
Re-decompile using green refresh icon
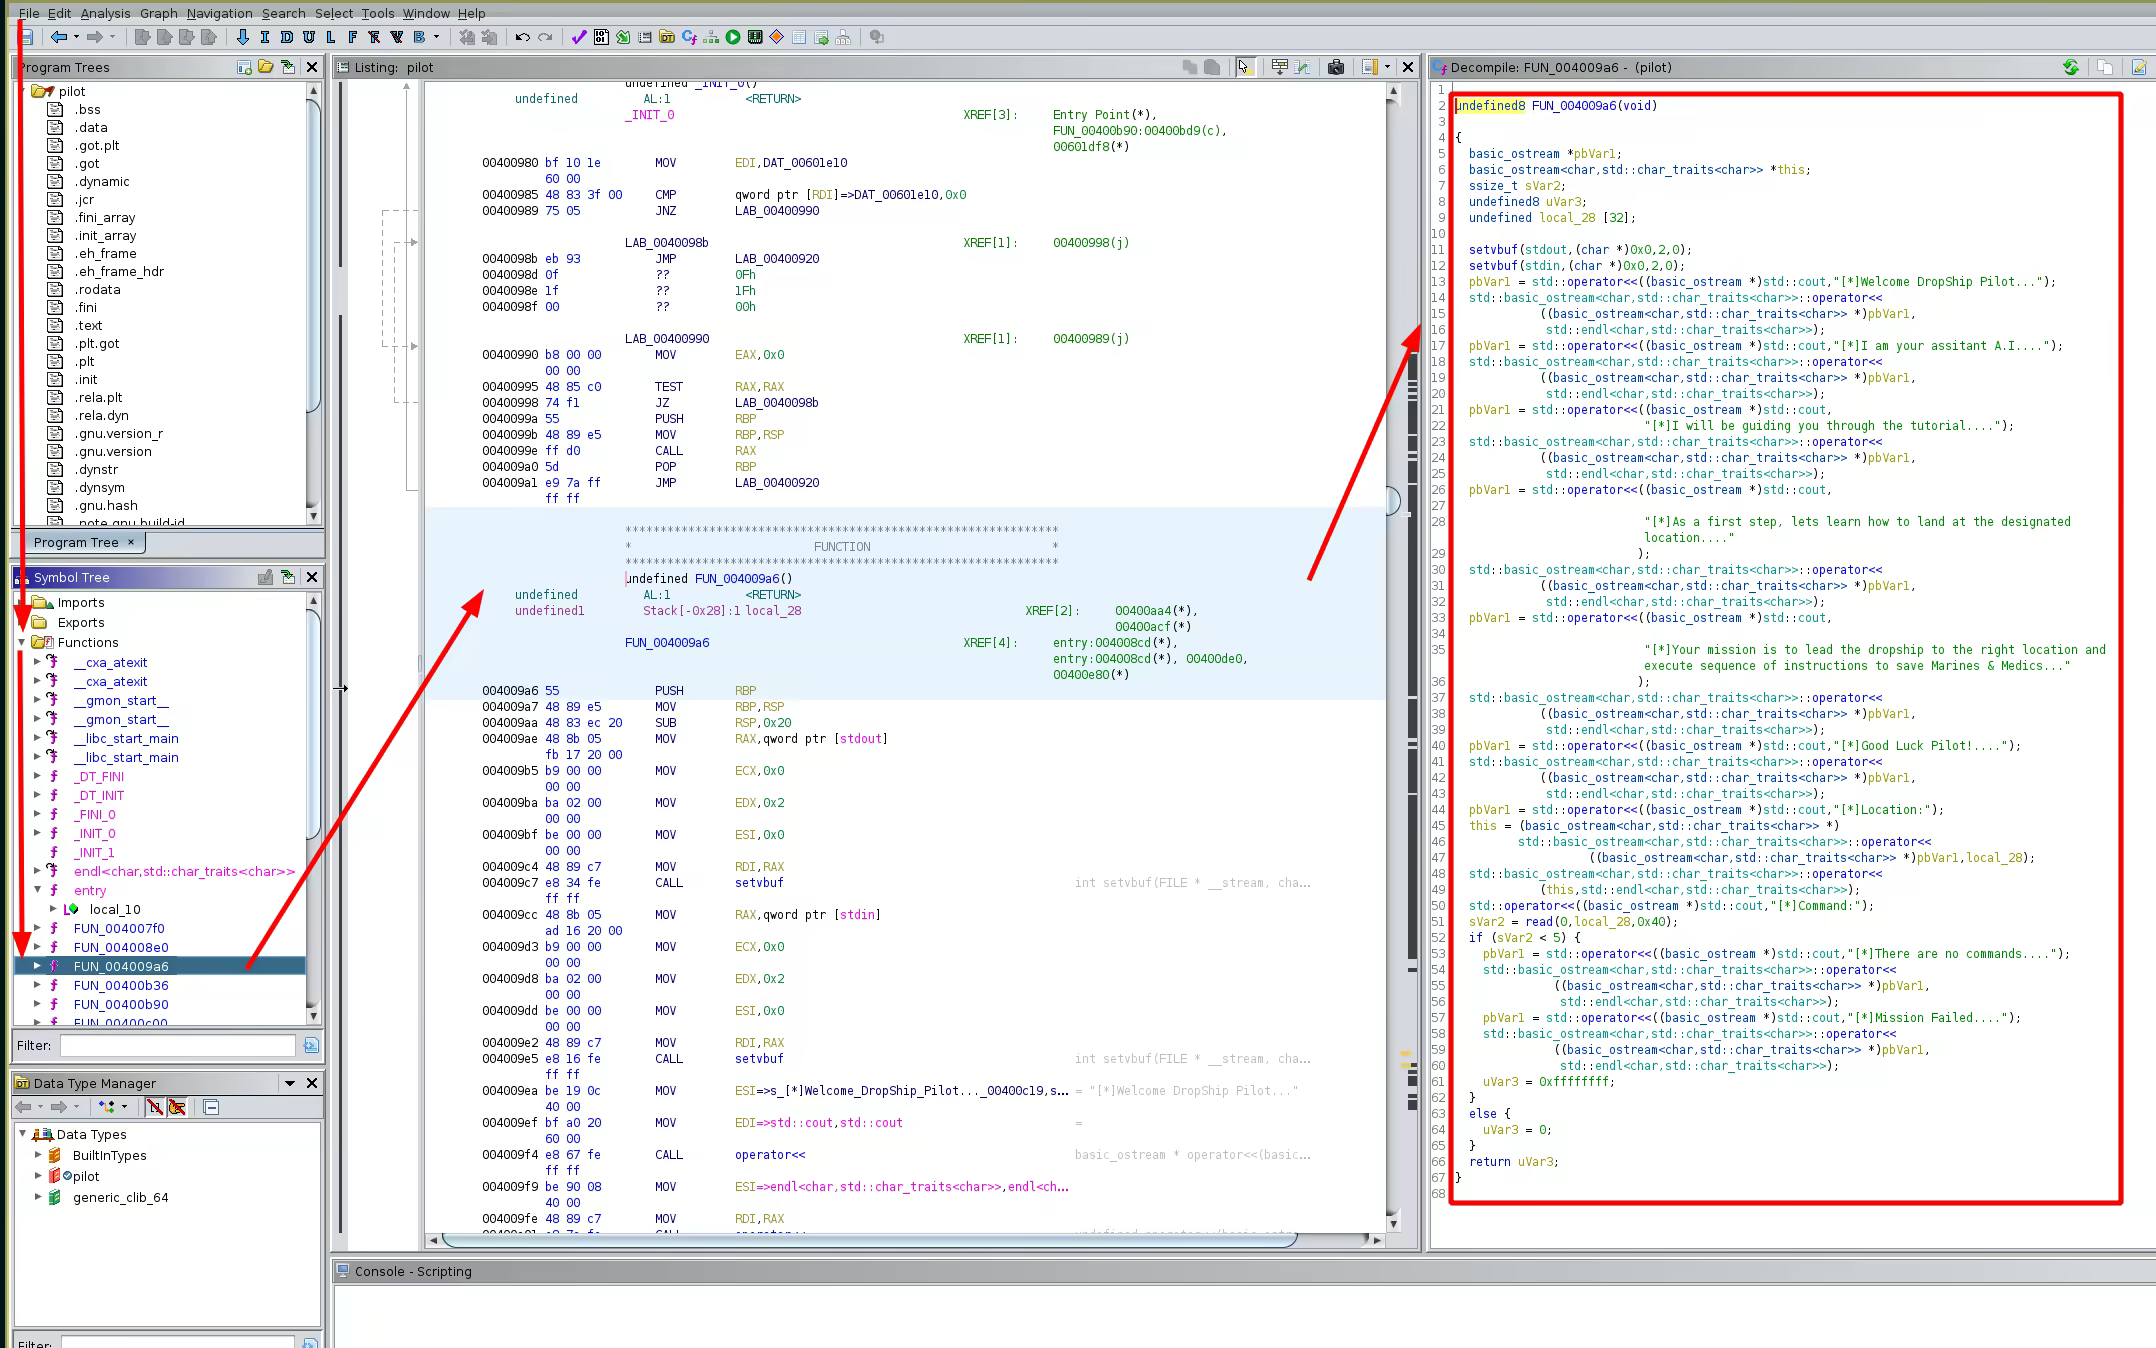[x=2070, y=67]
